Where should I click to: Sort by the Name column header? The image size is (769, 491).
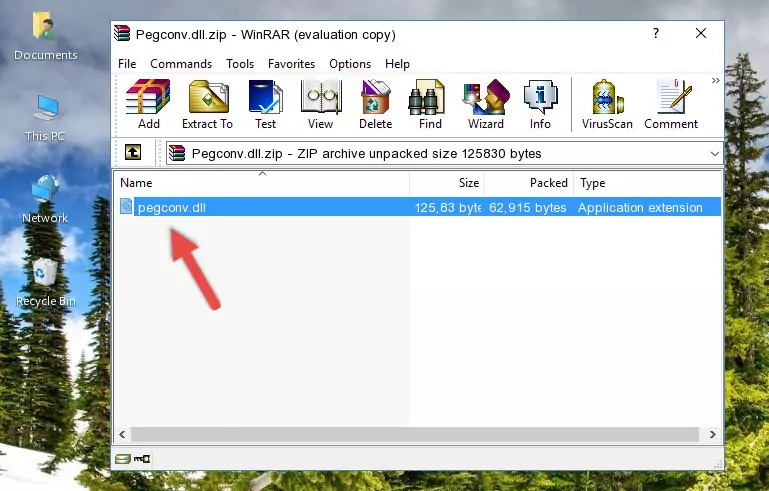point(262,183)
